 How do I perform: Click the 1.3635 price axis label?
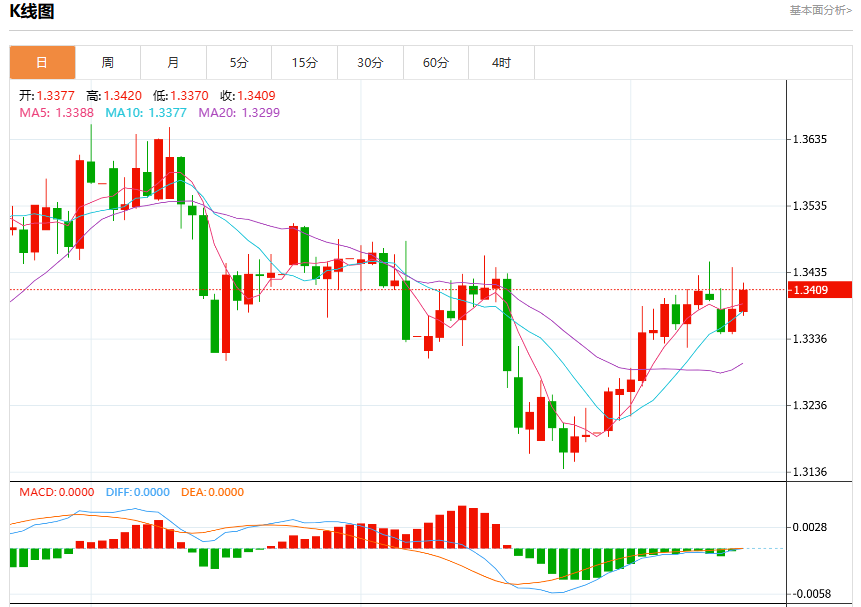809,140
